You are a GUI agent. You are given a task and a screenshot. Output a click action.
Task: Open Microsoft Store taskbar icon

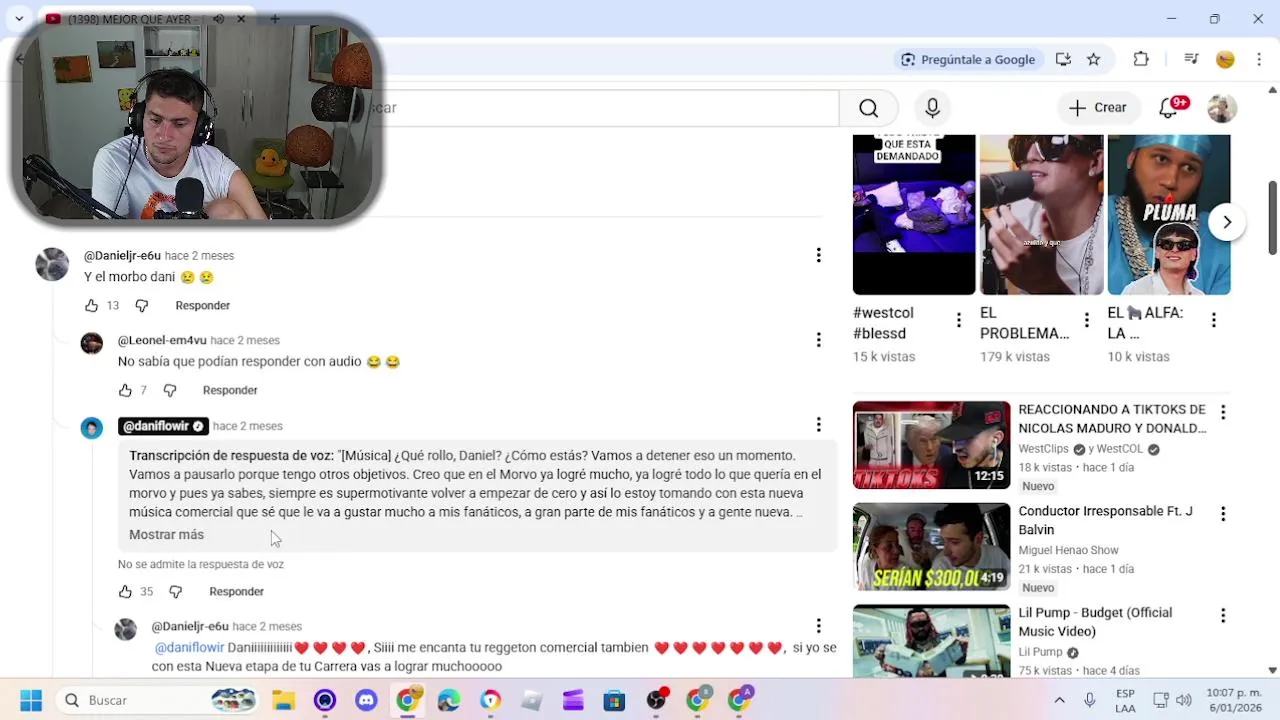[x=614, y=700]
